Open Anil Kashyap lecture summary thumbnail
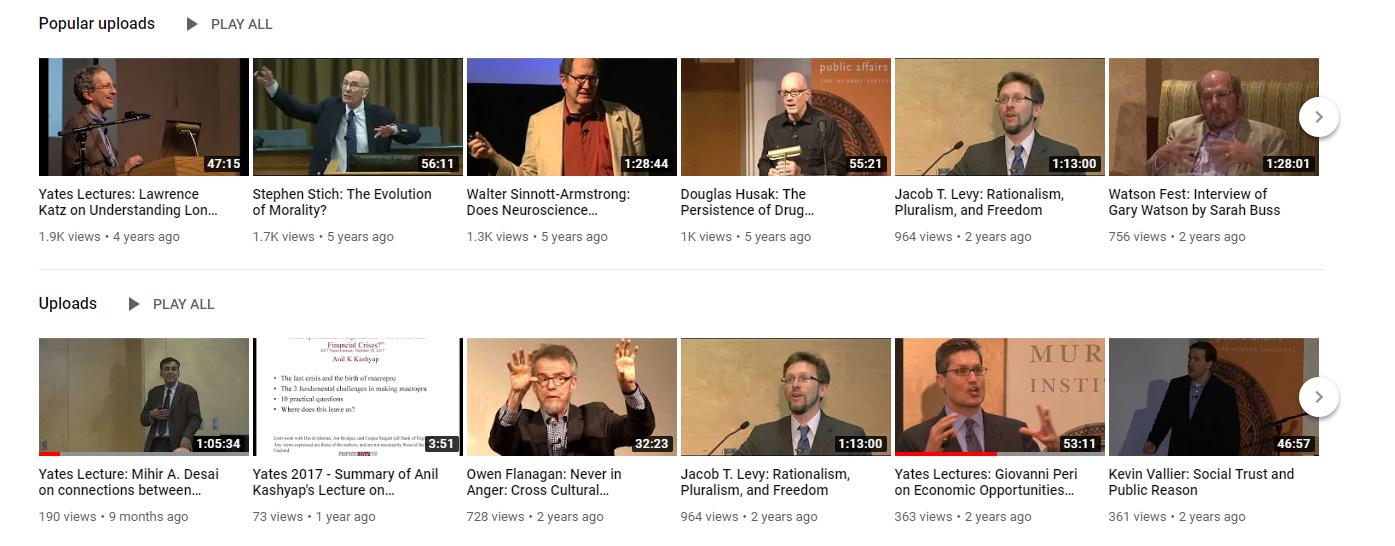The width and height of the screenshot is (1395, 546). pyautogui.click(x=358, y=397)
